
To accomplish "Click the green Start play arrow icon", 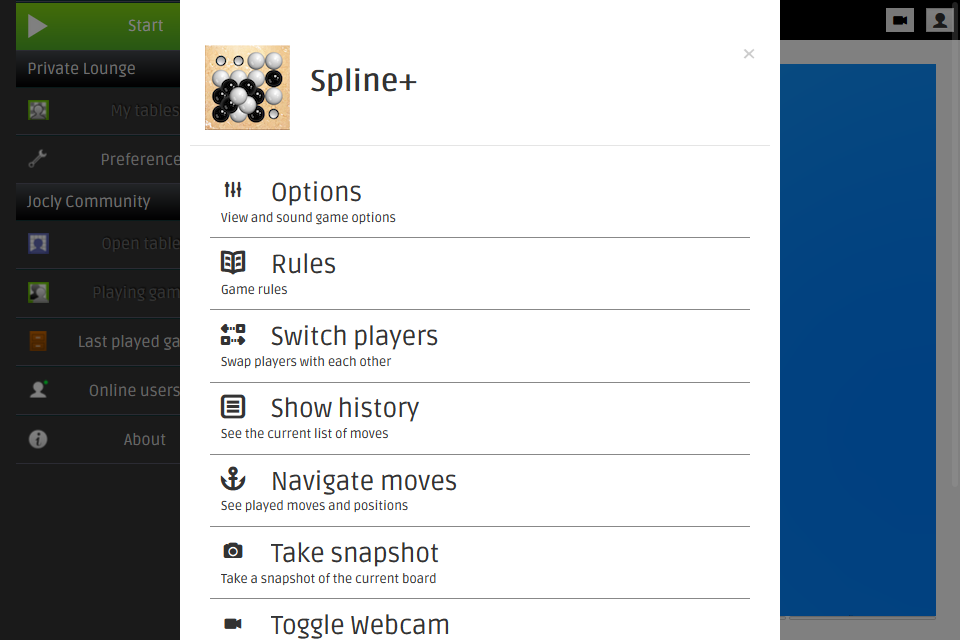I will (x=38, y=26).
